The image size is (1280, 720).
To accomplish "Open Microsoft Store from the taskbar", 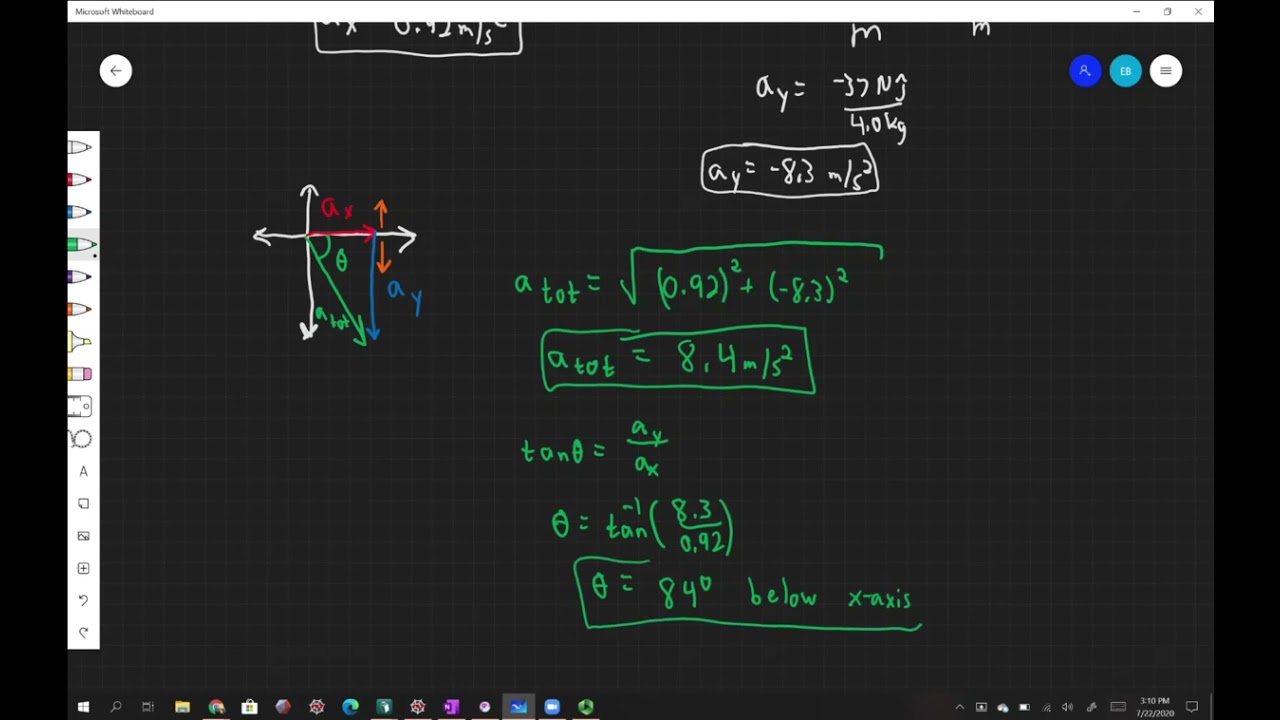I will (x=249, y=707).
